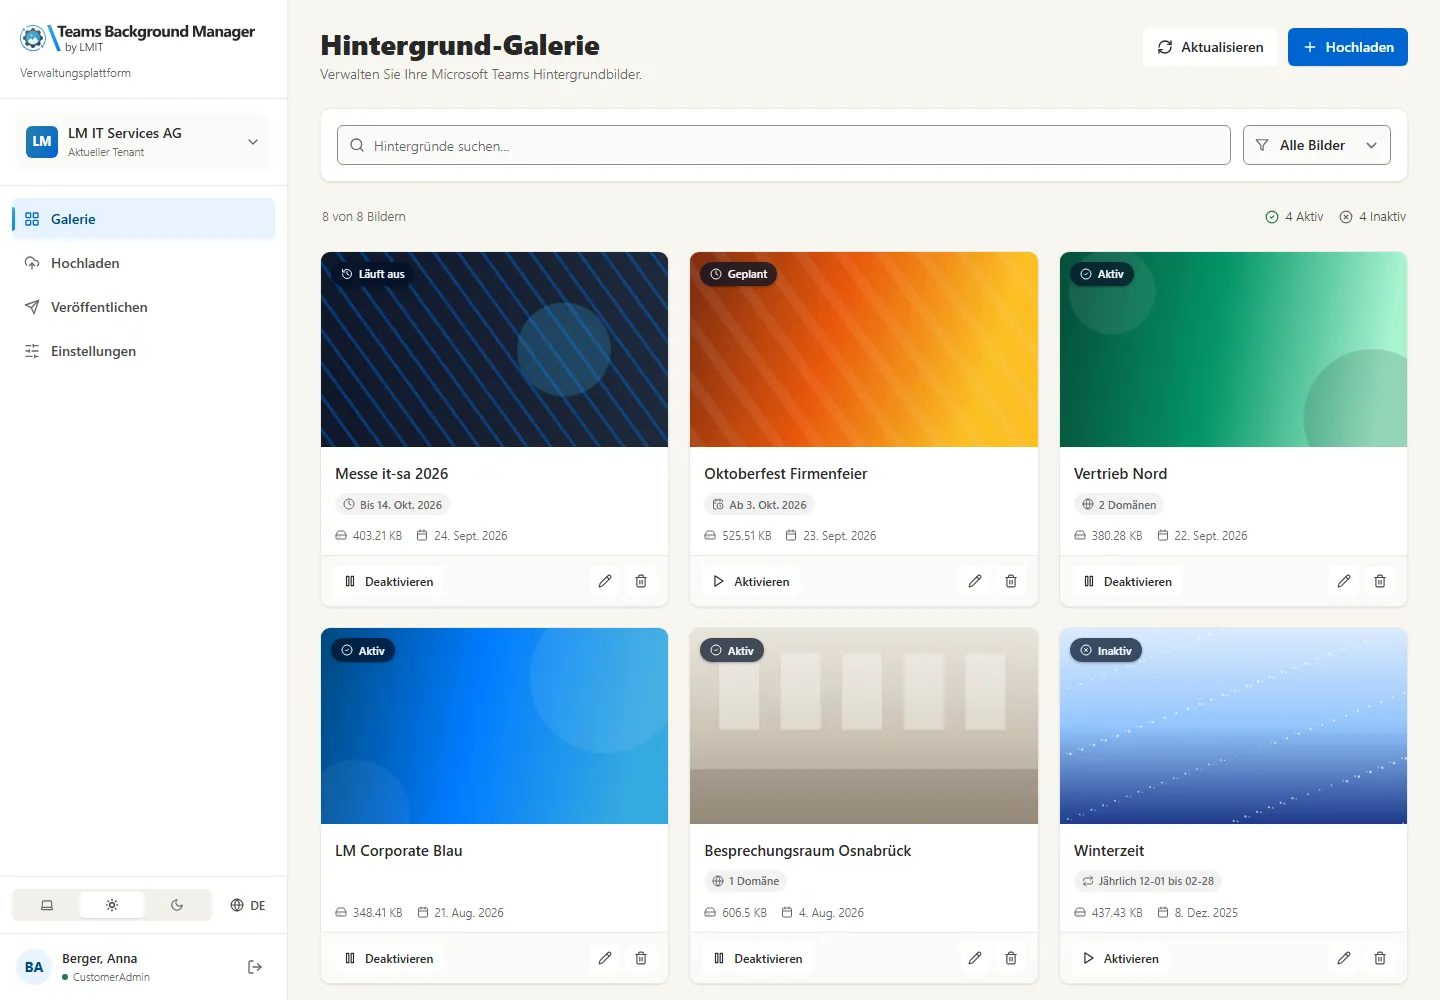
Task: Switch to dark theme mode
Action: (177, 905)
